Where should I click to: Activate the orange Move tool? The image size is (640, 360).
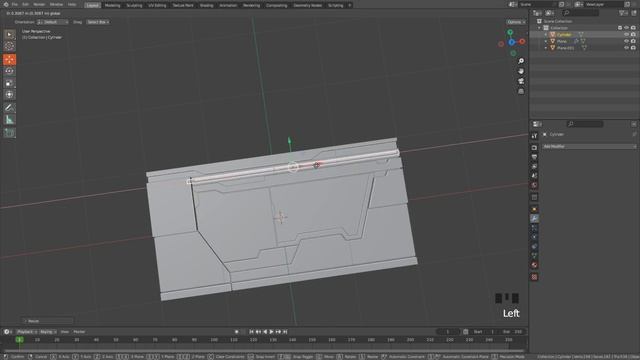point(9,60)
